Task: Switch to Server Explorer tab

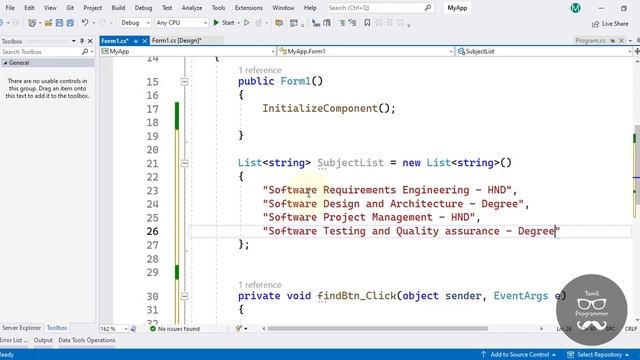Action: (x=21, y=328)
